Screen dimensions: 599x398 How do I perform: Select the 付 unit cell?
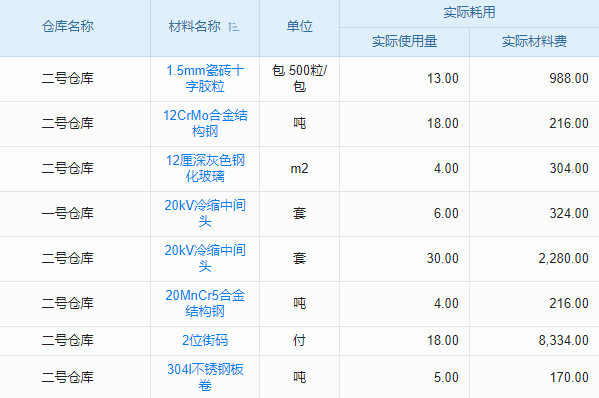pyautogui.click(x=300, y=340)
